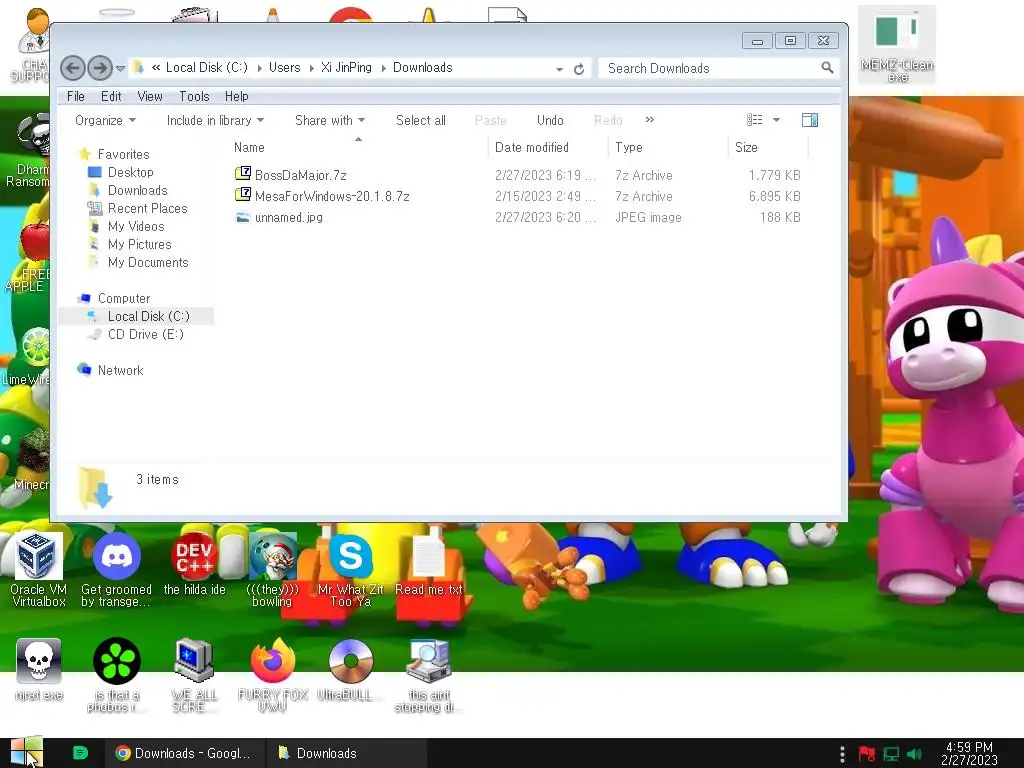Go forward with the Explorer forward arrow
Viewport: 1024px width, 768px height.
(100, 68)
